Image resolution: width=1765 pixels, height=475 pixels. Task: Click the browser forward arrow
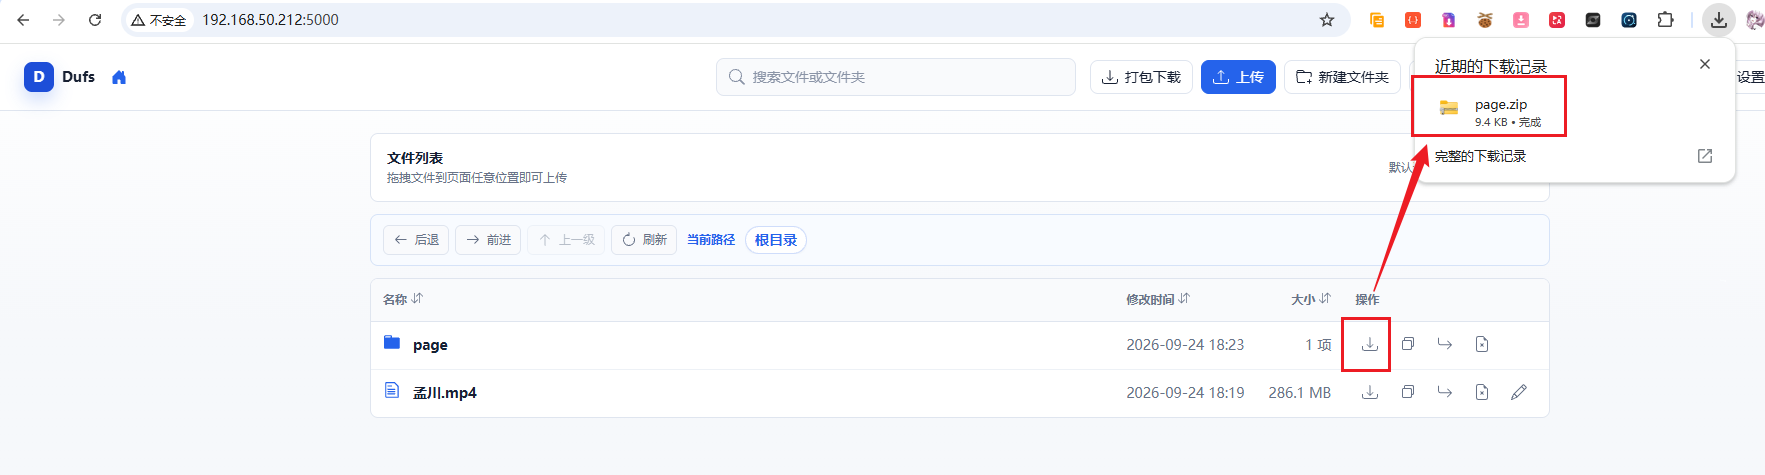[59, 20]
